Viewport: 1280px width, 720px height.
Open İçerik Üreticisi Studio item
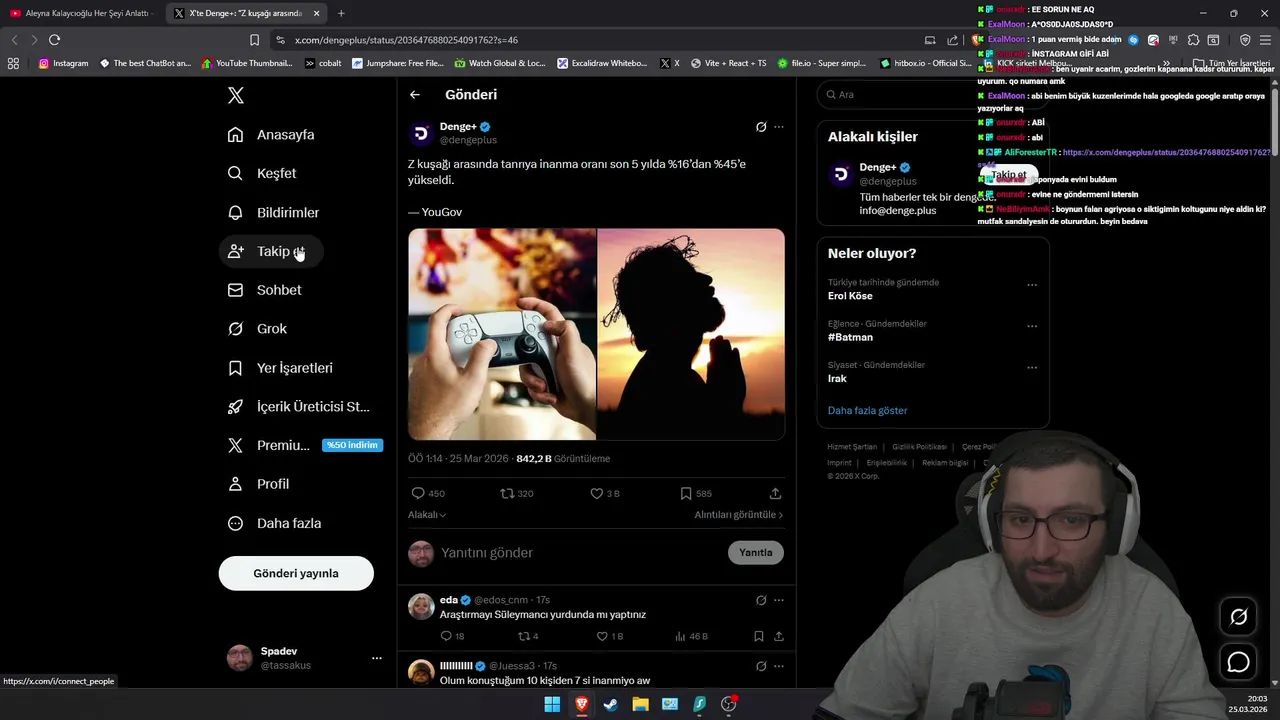coord(299,406)
